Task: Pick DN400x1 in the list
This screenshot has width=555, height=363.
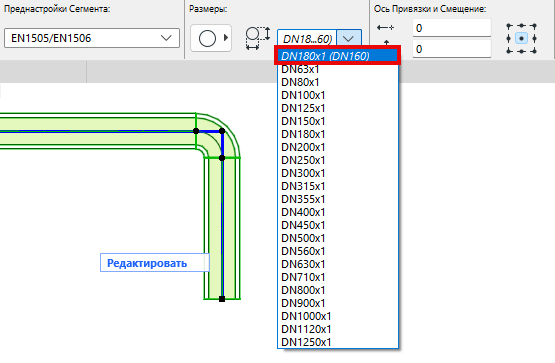Action: click(338, 212)
